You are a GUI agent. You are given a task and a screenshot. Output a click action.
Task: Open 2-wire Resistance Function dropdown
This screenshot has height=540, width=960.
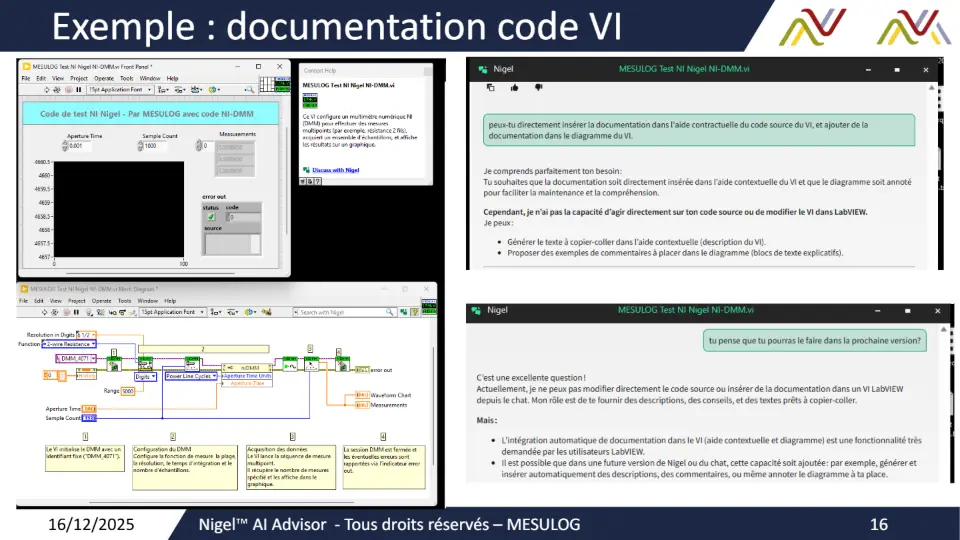[x=69, y=344]
